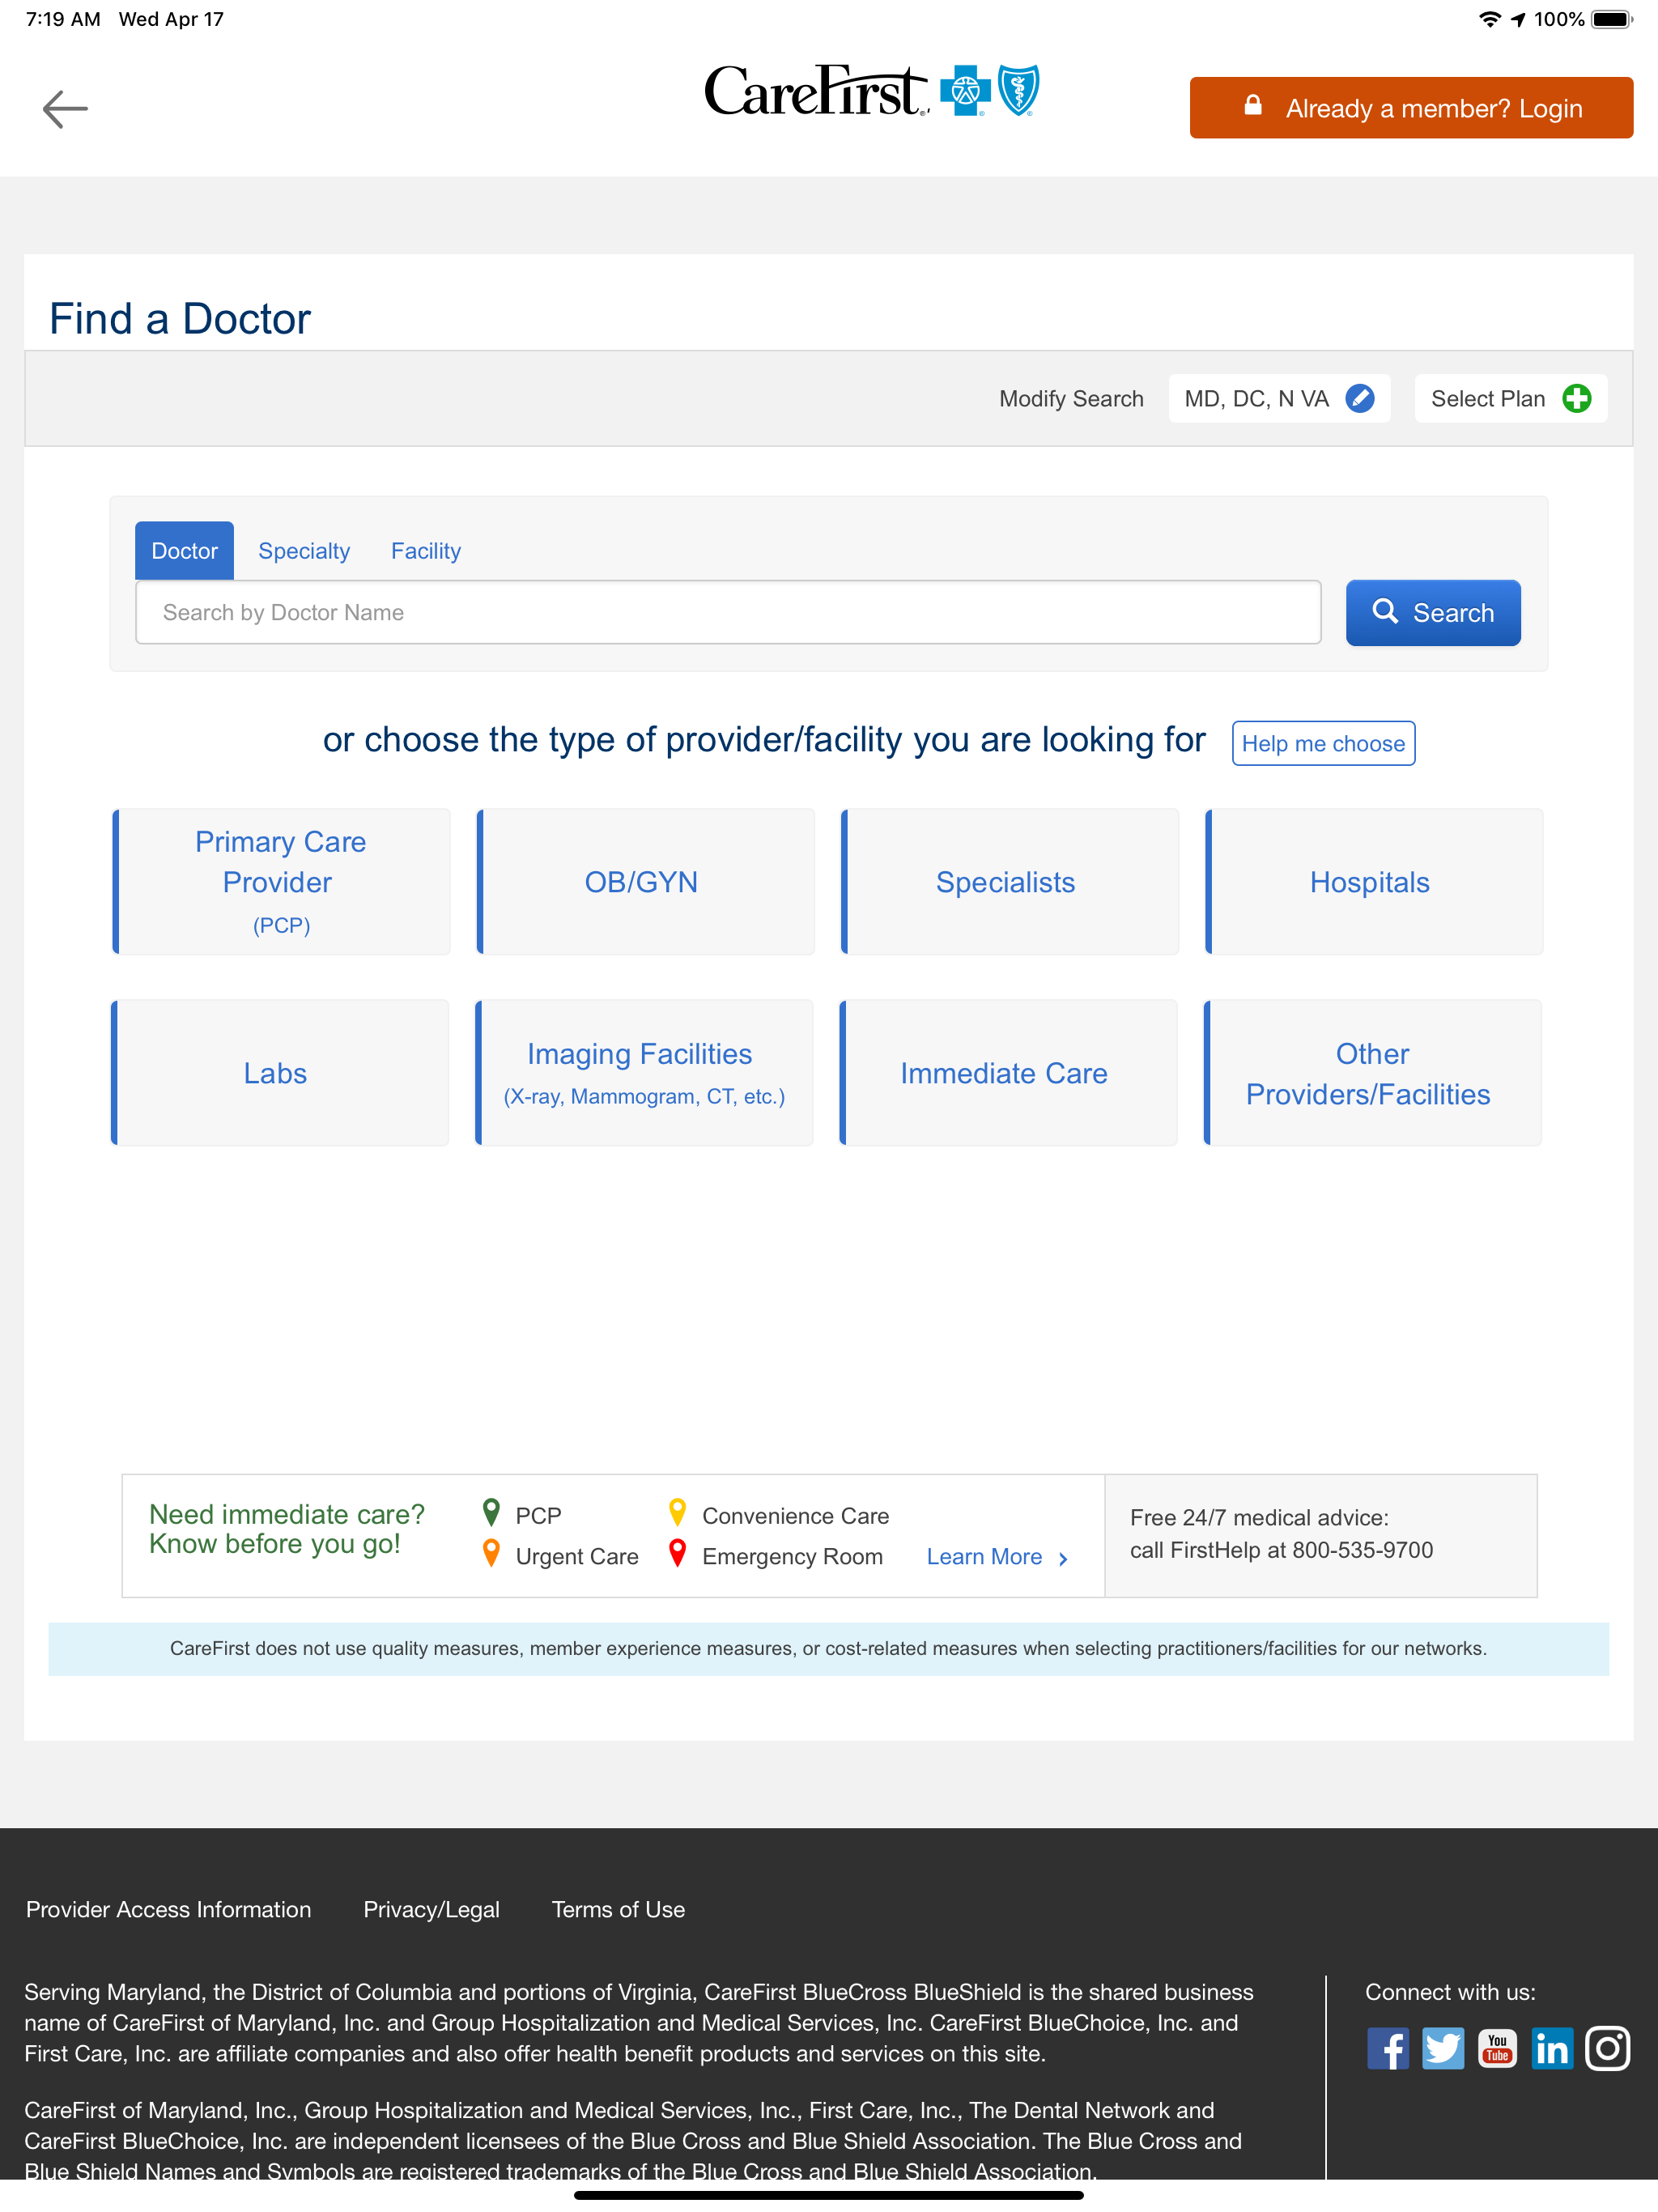The width and height of the screenshot is (1658, 2212).
Task: Open Terms of Use footer link
Action: [x=618, y=1909]
